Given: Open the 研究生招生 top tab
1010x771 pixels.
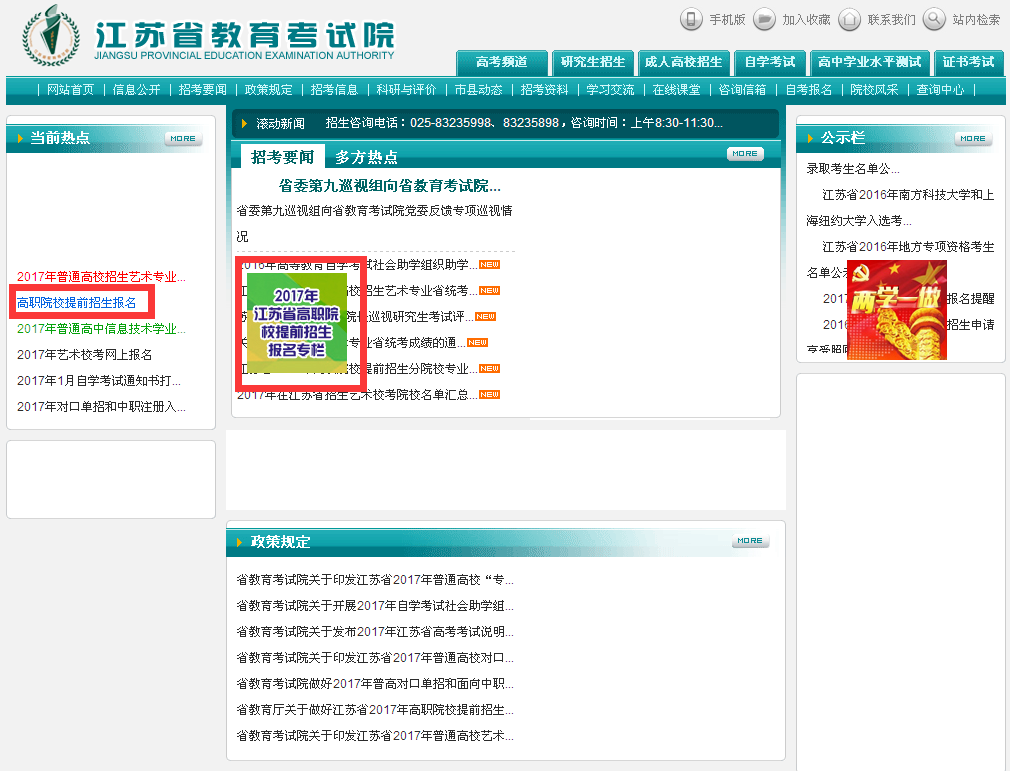Looking at the screenshot, I should click(x=592, y=62).
